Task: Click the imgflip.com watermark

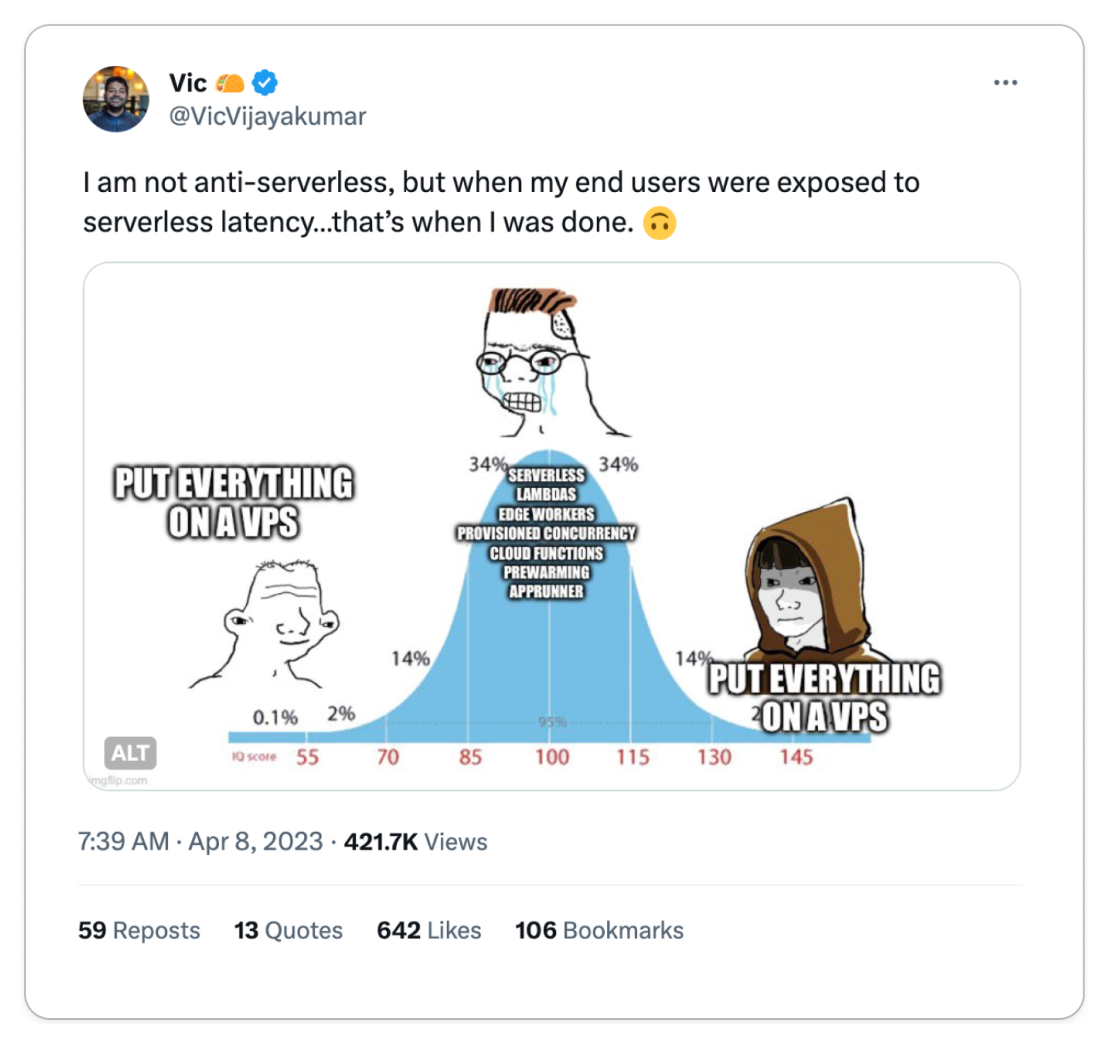Action: [x=119, y=780]
